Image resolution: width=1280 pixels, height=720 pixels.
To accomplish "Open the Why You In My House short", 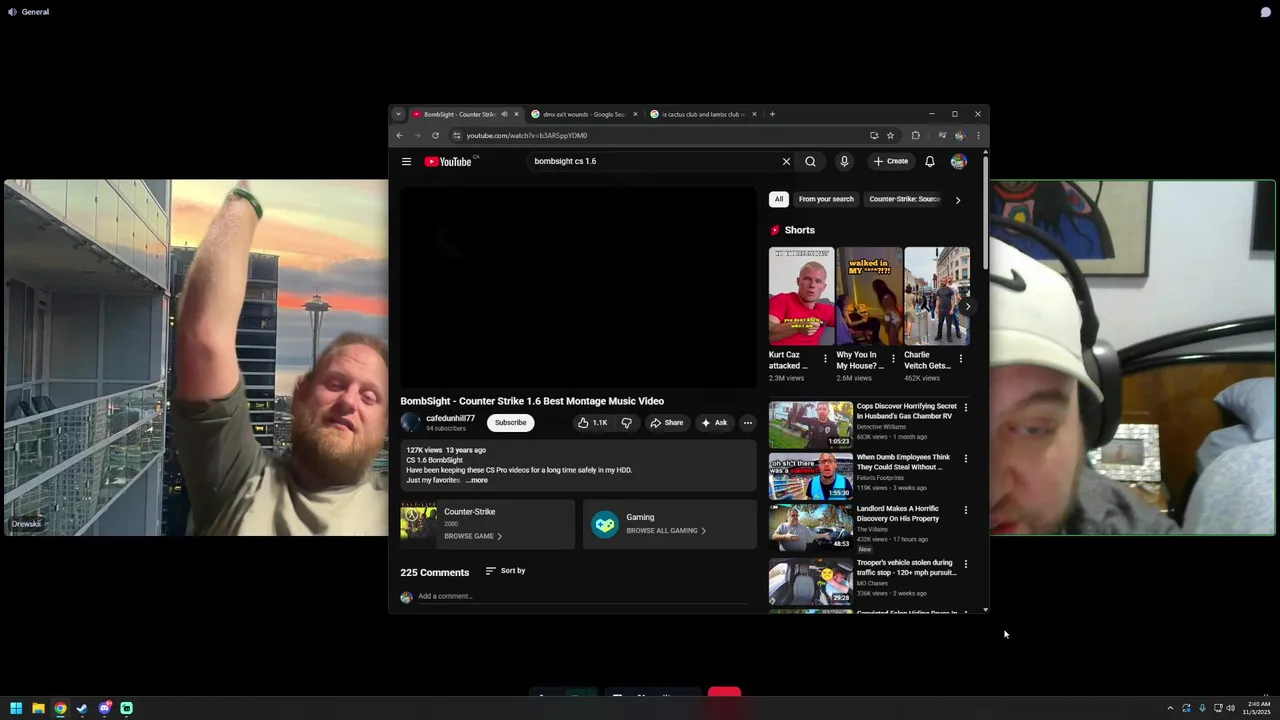I will click(x=869, y=297).
